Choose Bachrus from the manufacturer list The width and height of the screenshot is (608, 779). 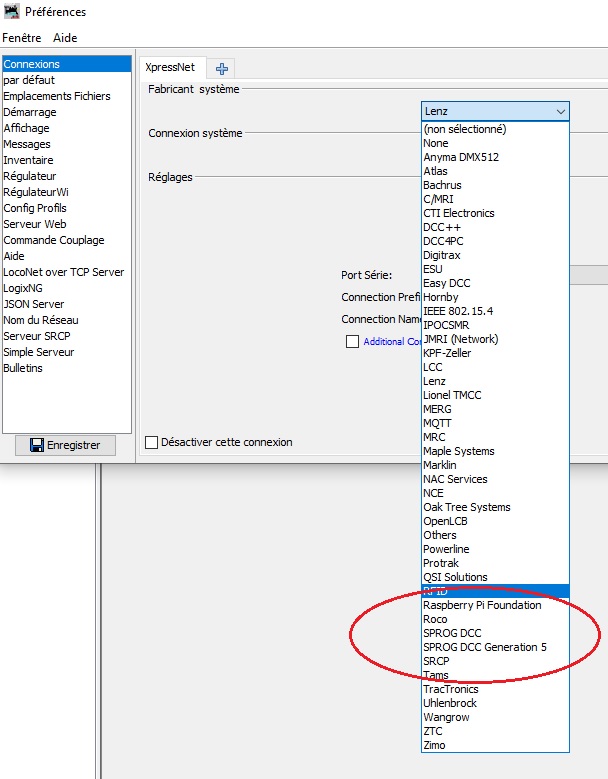click(x=495, y=185)
